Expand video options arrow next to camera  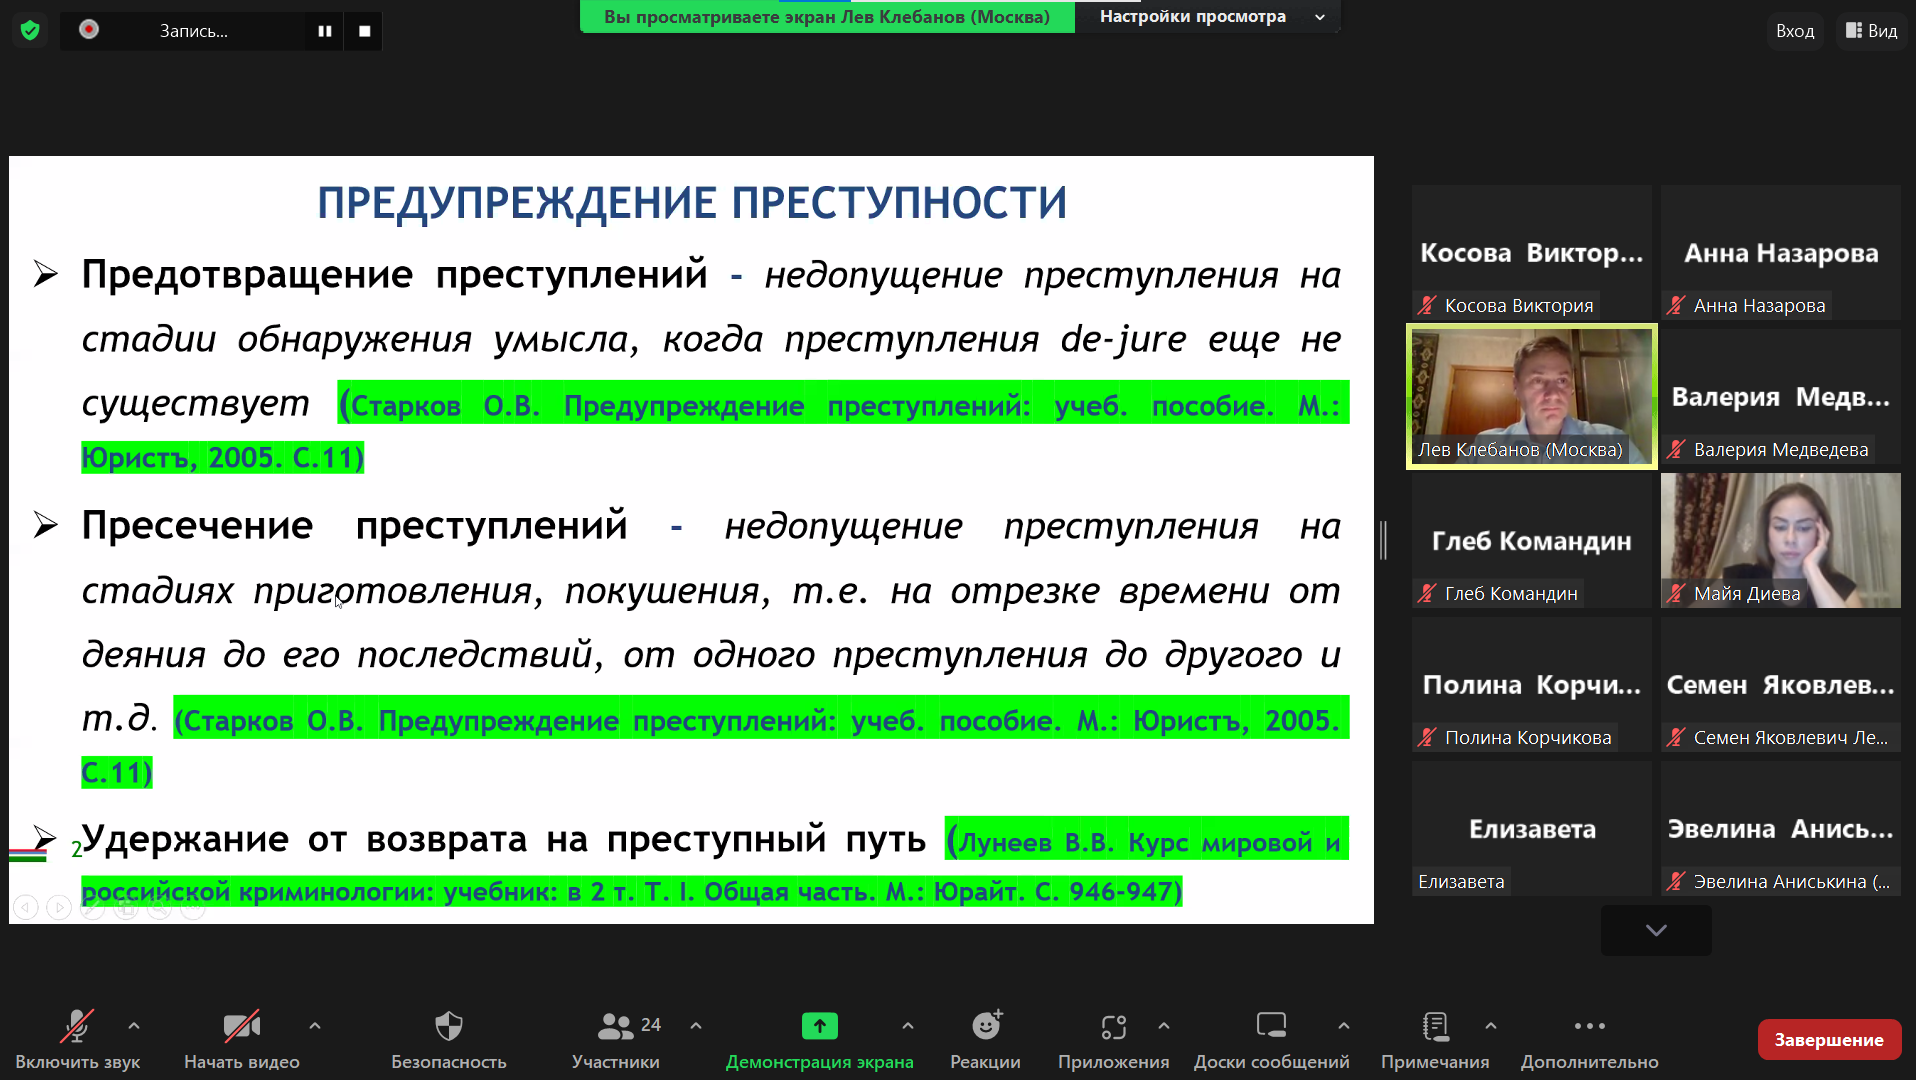click(x=315, y=1026)
